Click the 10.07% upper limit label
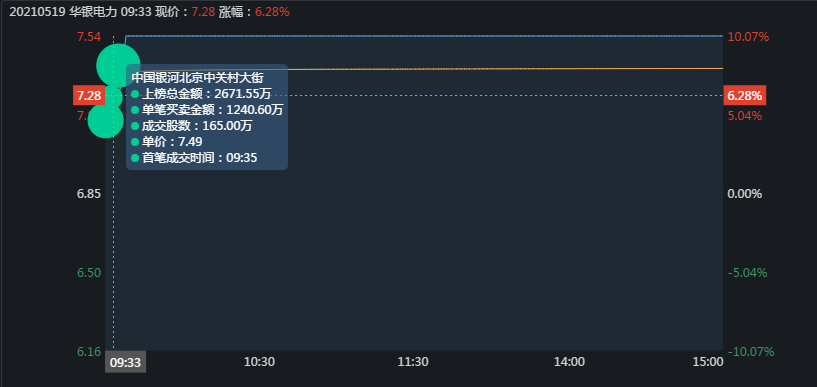This screenshot has width=817, height=387. pyautogui.click(x=748, y=37)
